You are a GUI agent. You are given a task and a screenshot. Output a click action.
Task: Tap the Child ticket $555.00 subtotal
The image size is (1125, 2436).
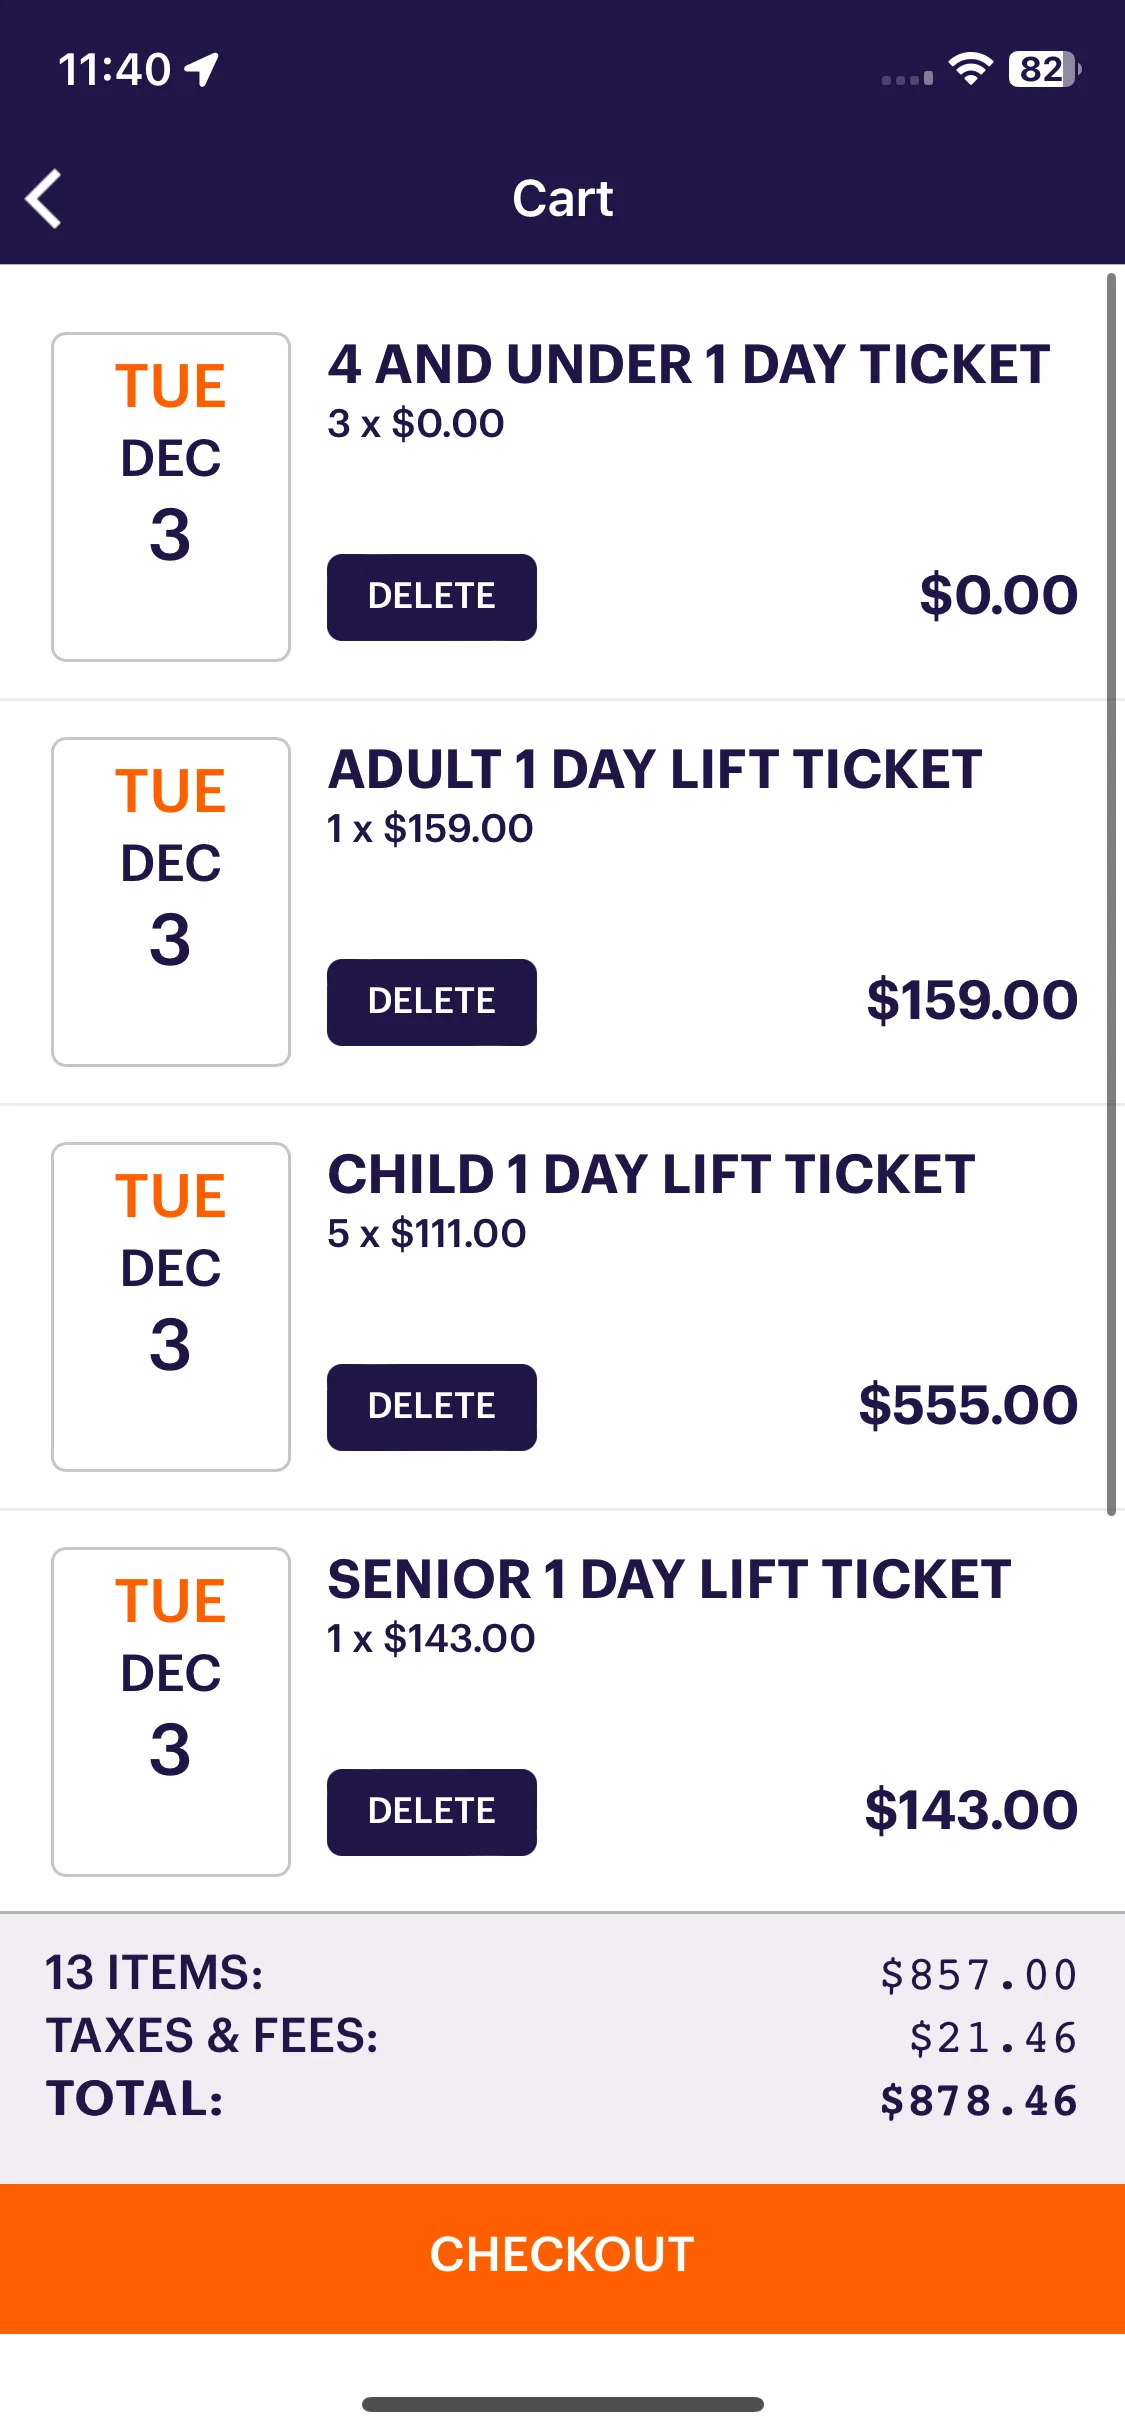tap(968, 1405)
